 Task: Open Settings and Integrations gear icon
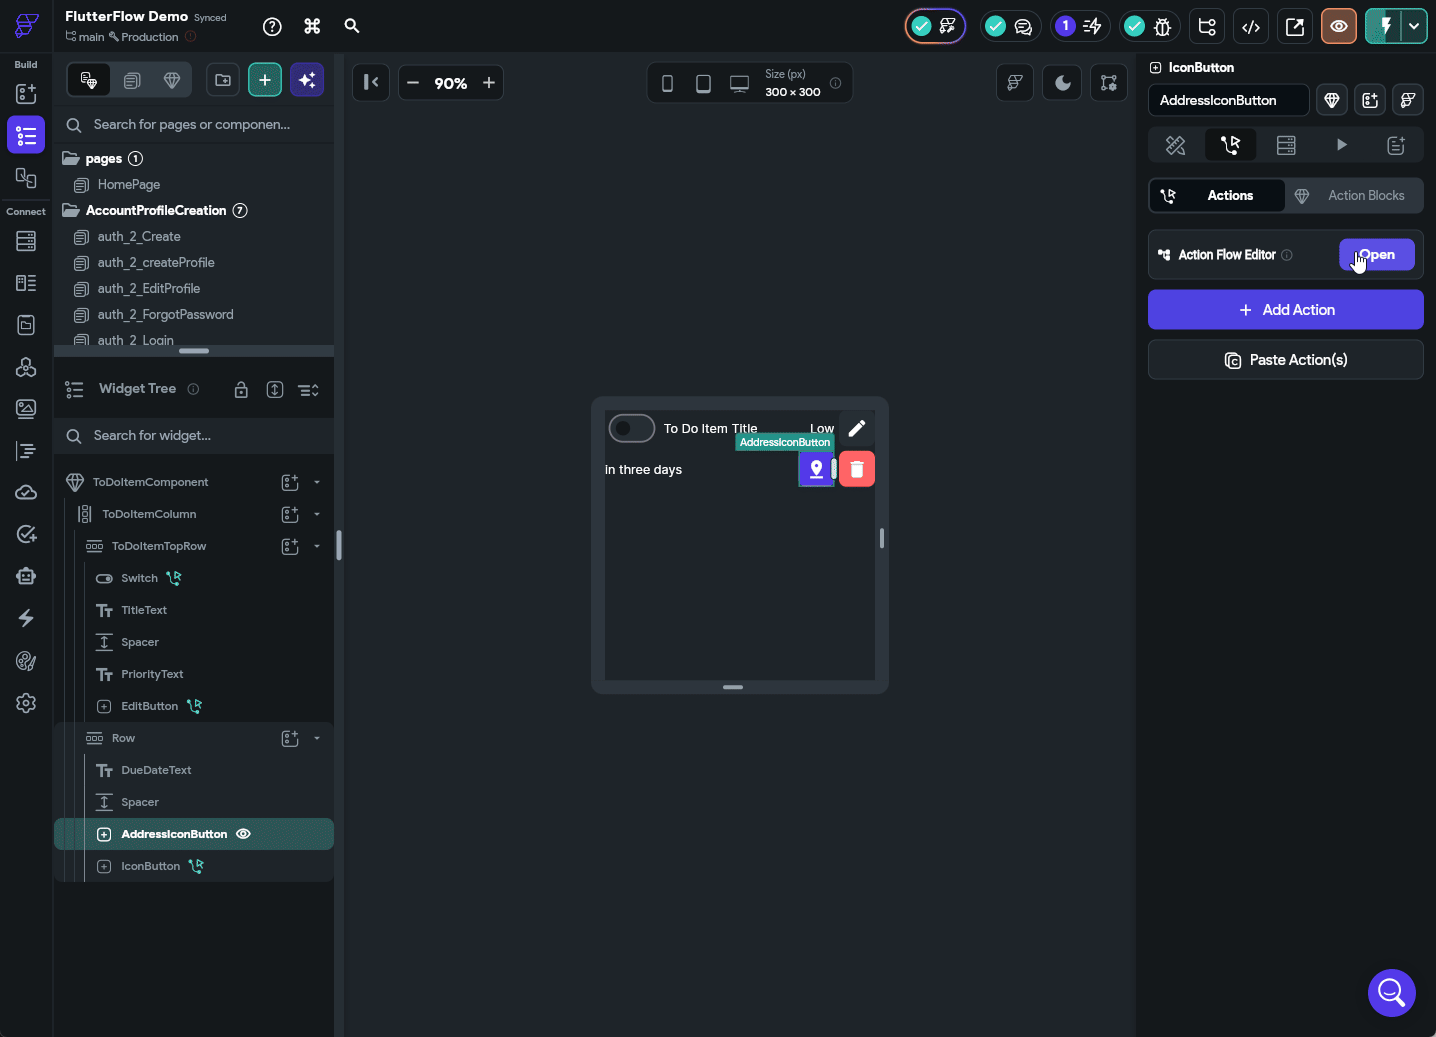pyautogui.click(x=26, y=703)
